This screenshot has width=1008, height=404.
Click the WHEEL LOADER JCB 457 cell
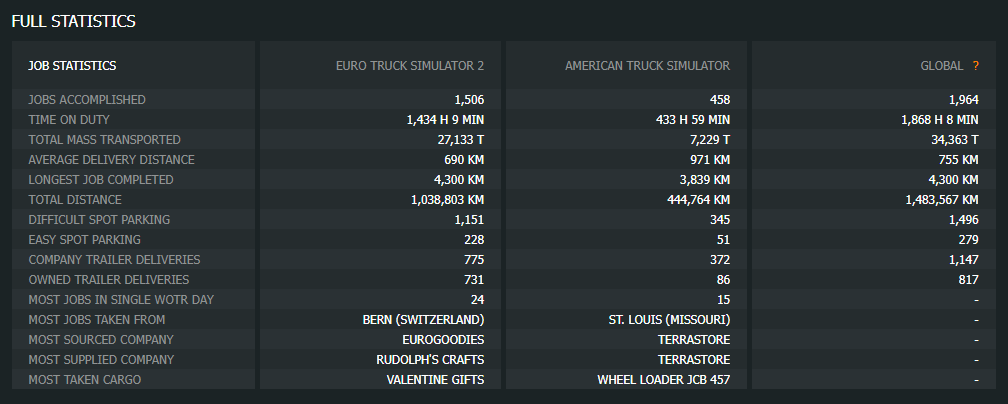663,379
